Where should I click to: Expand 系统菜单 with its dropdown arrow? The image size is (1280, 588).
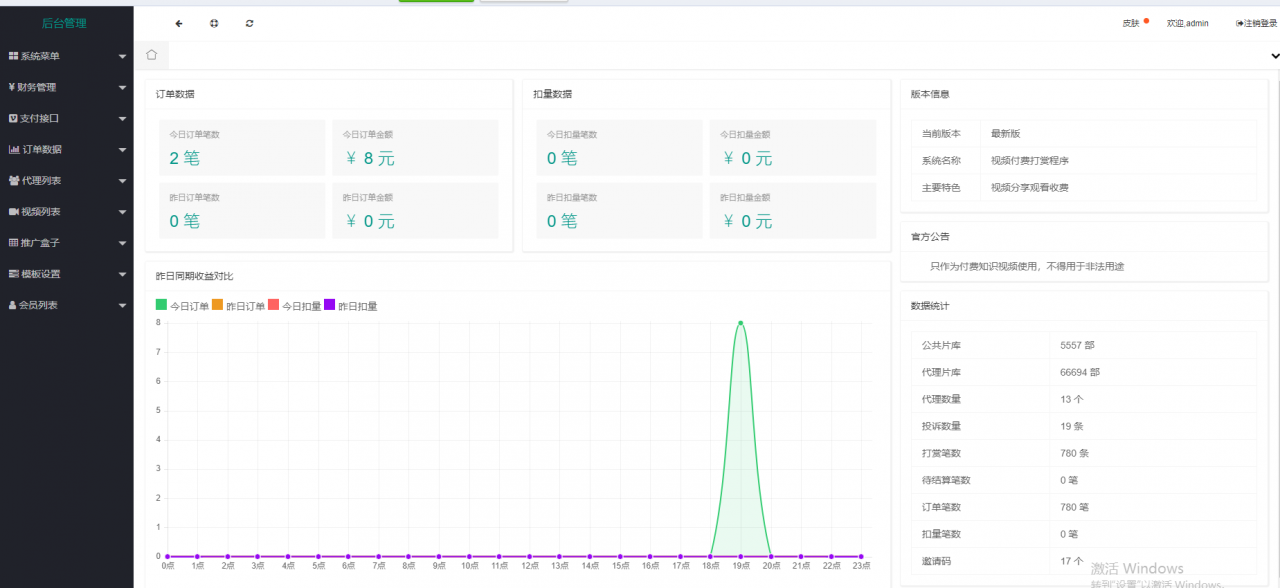pyautogui.click(x=122, y=57)
